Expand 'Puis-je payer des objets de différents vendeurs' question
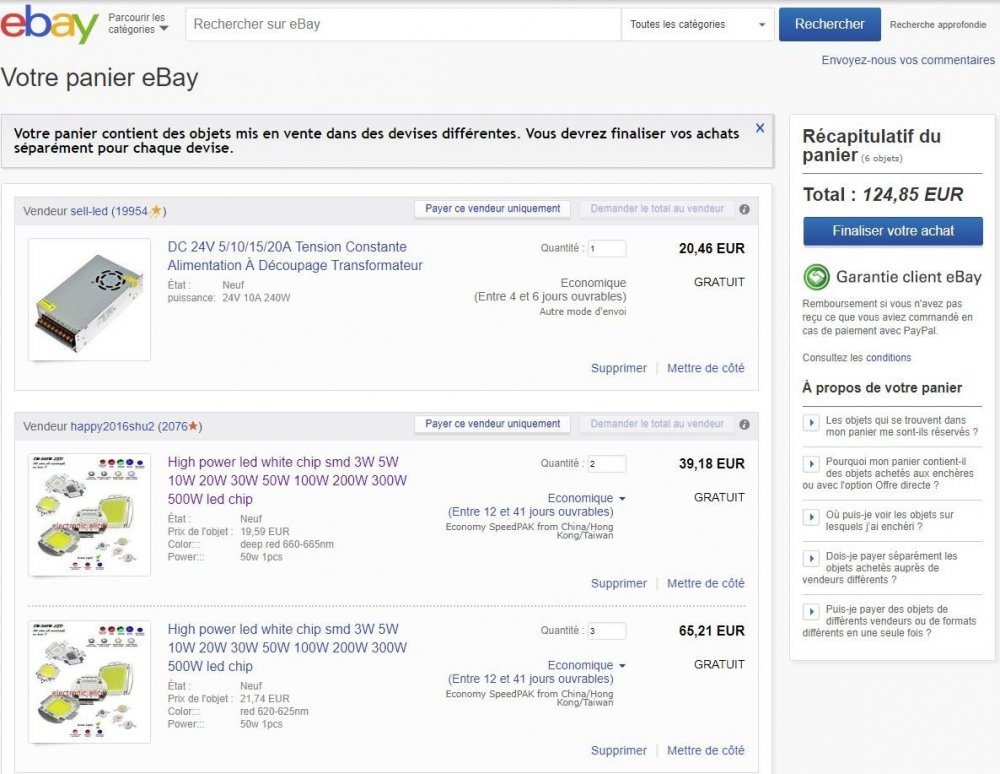This screenshot has width=1000, height=774. (x=811, y=611)
